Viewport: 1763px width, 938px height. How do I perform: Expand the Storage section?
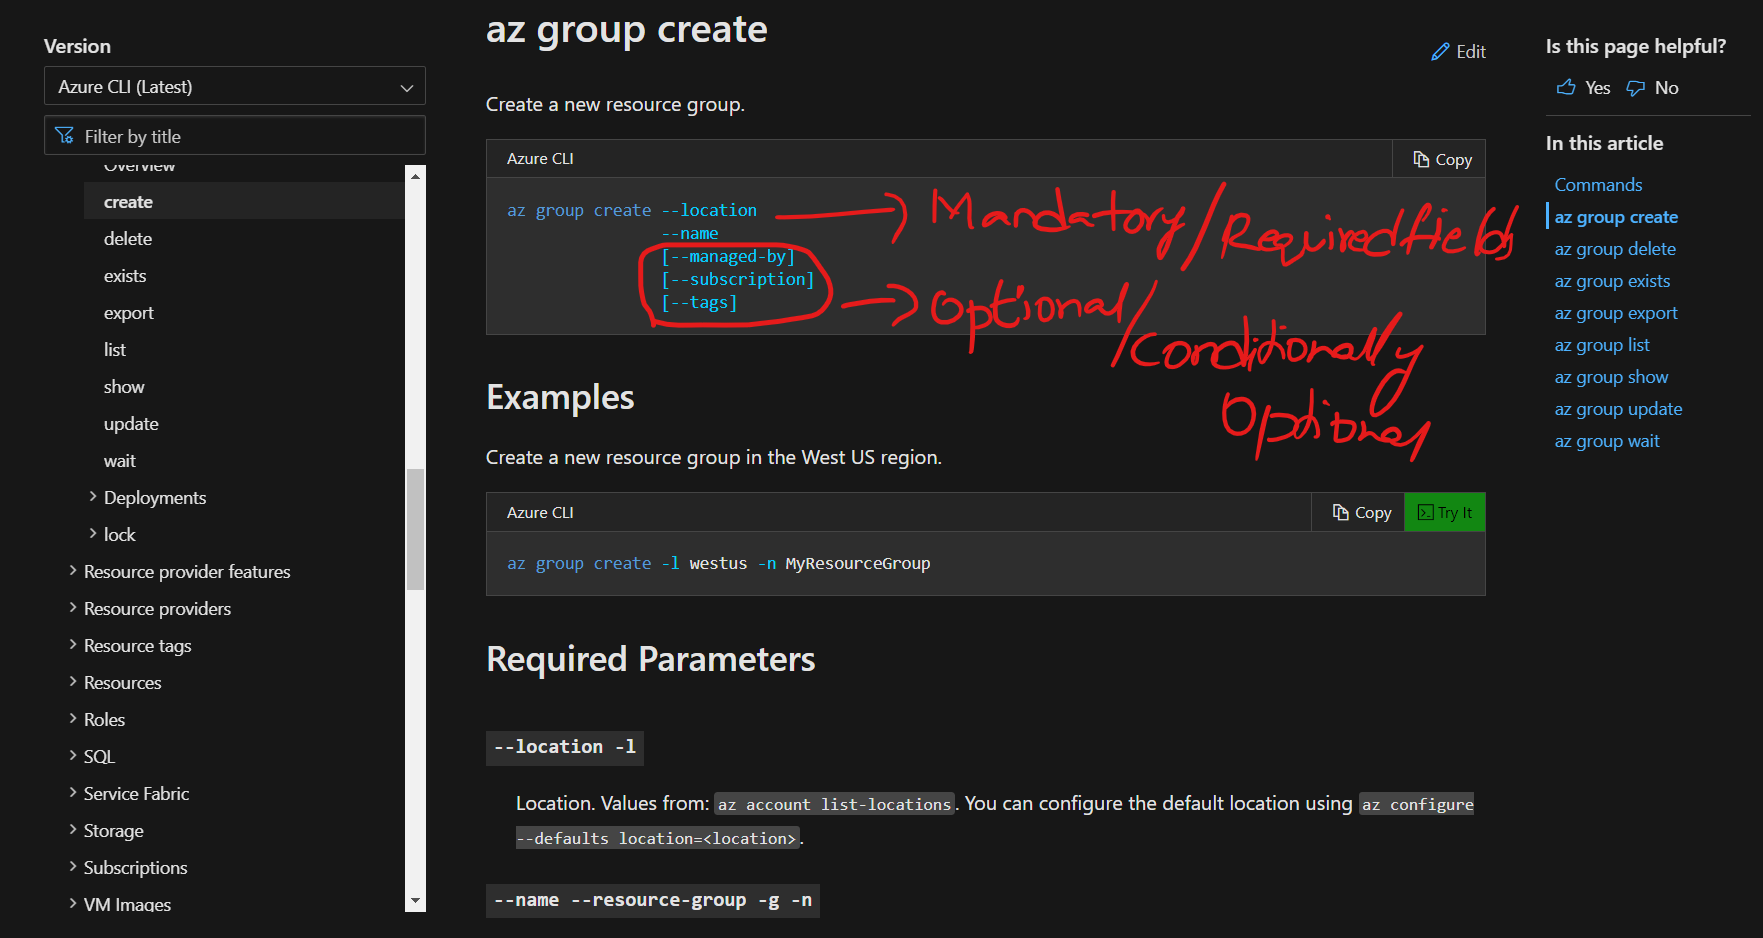(73, 829)
